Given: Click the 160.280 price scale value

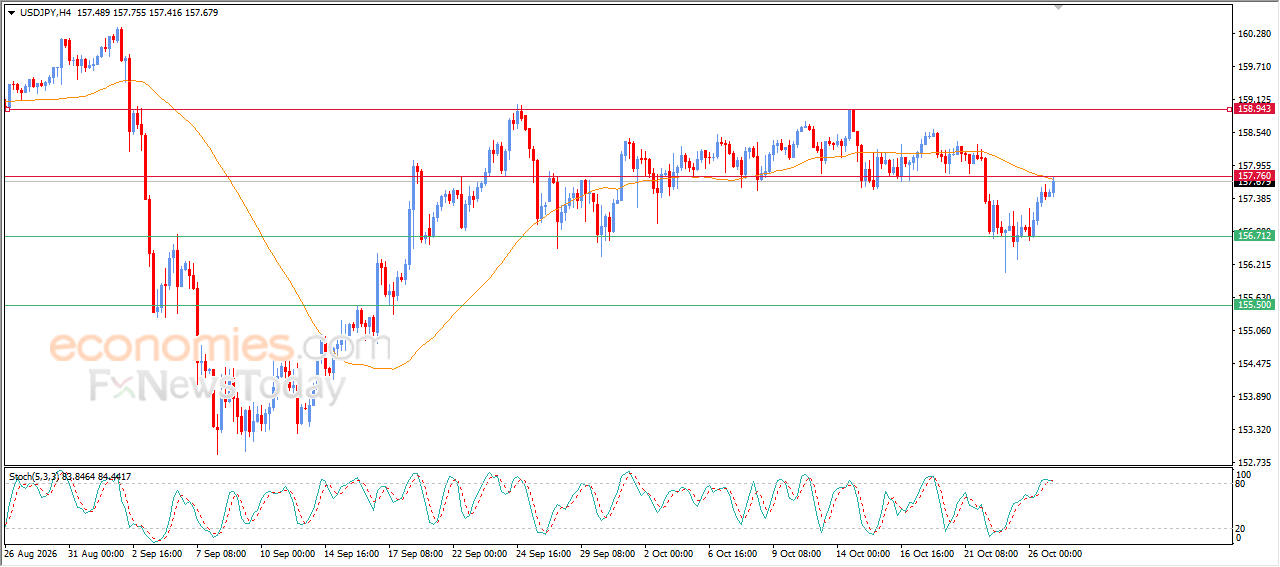Looking at the screenshot, I should tap(1254, 34).
